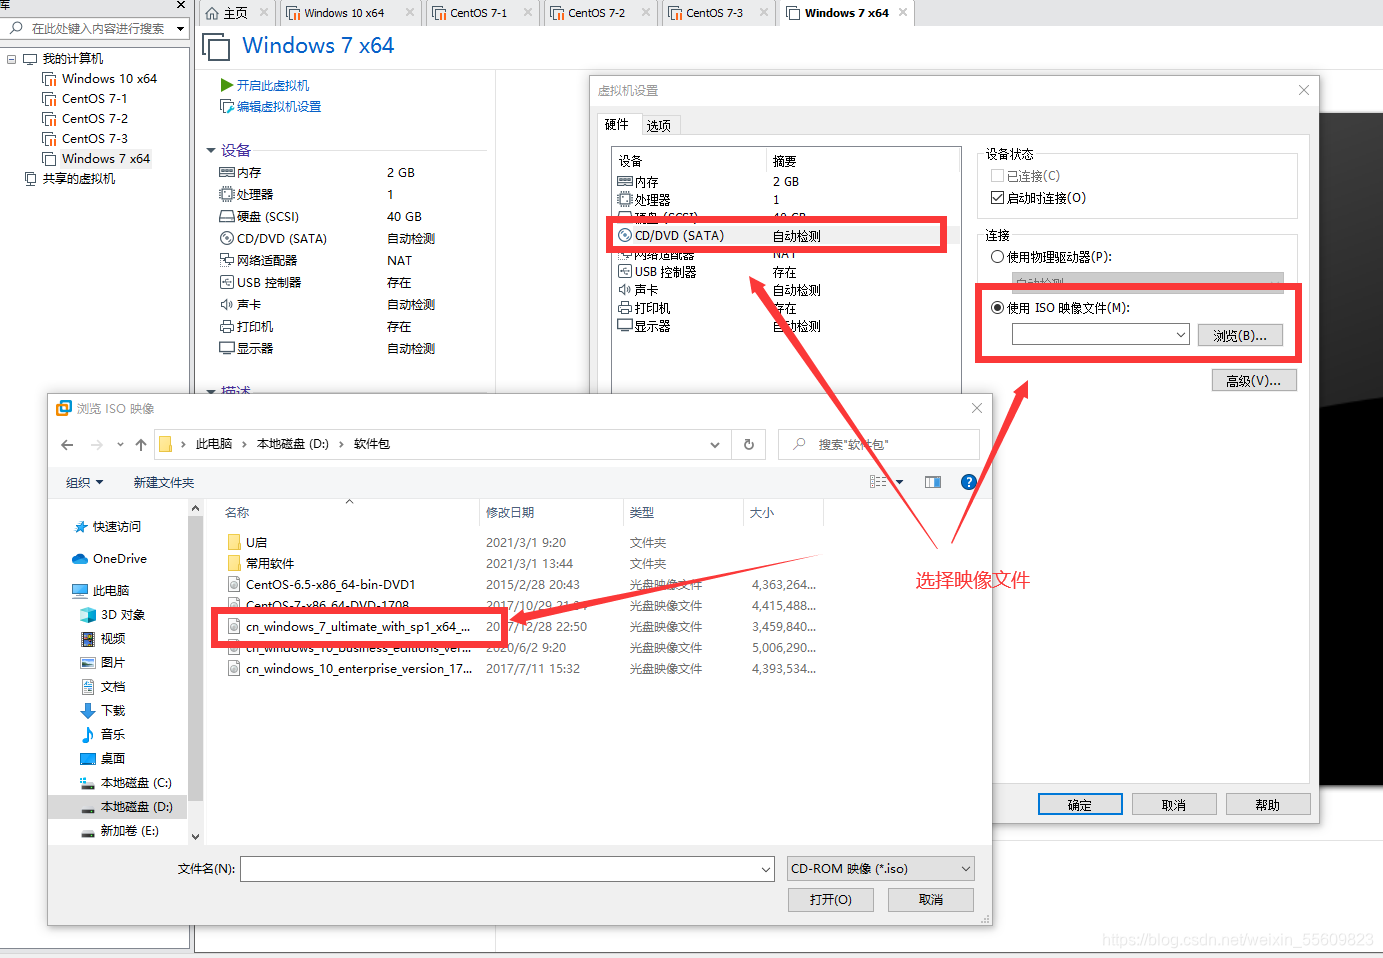Click the edit virtual machine settings icon
Image resolution: width=1383 pixels, height=958 pixels.
(227, 106)
